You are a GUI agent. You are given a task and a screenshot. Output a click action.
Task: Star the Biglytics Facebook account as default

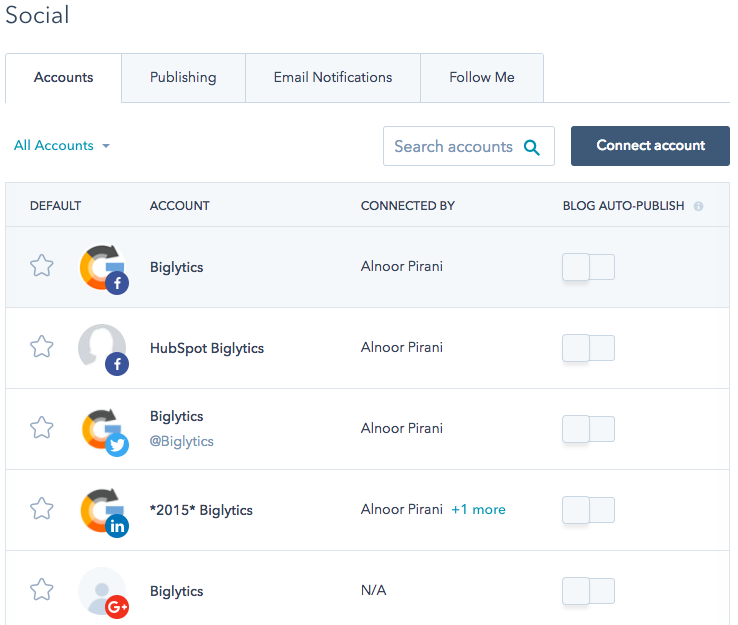tap(41, 266)
